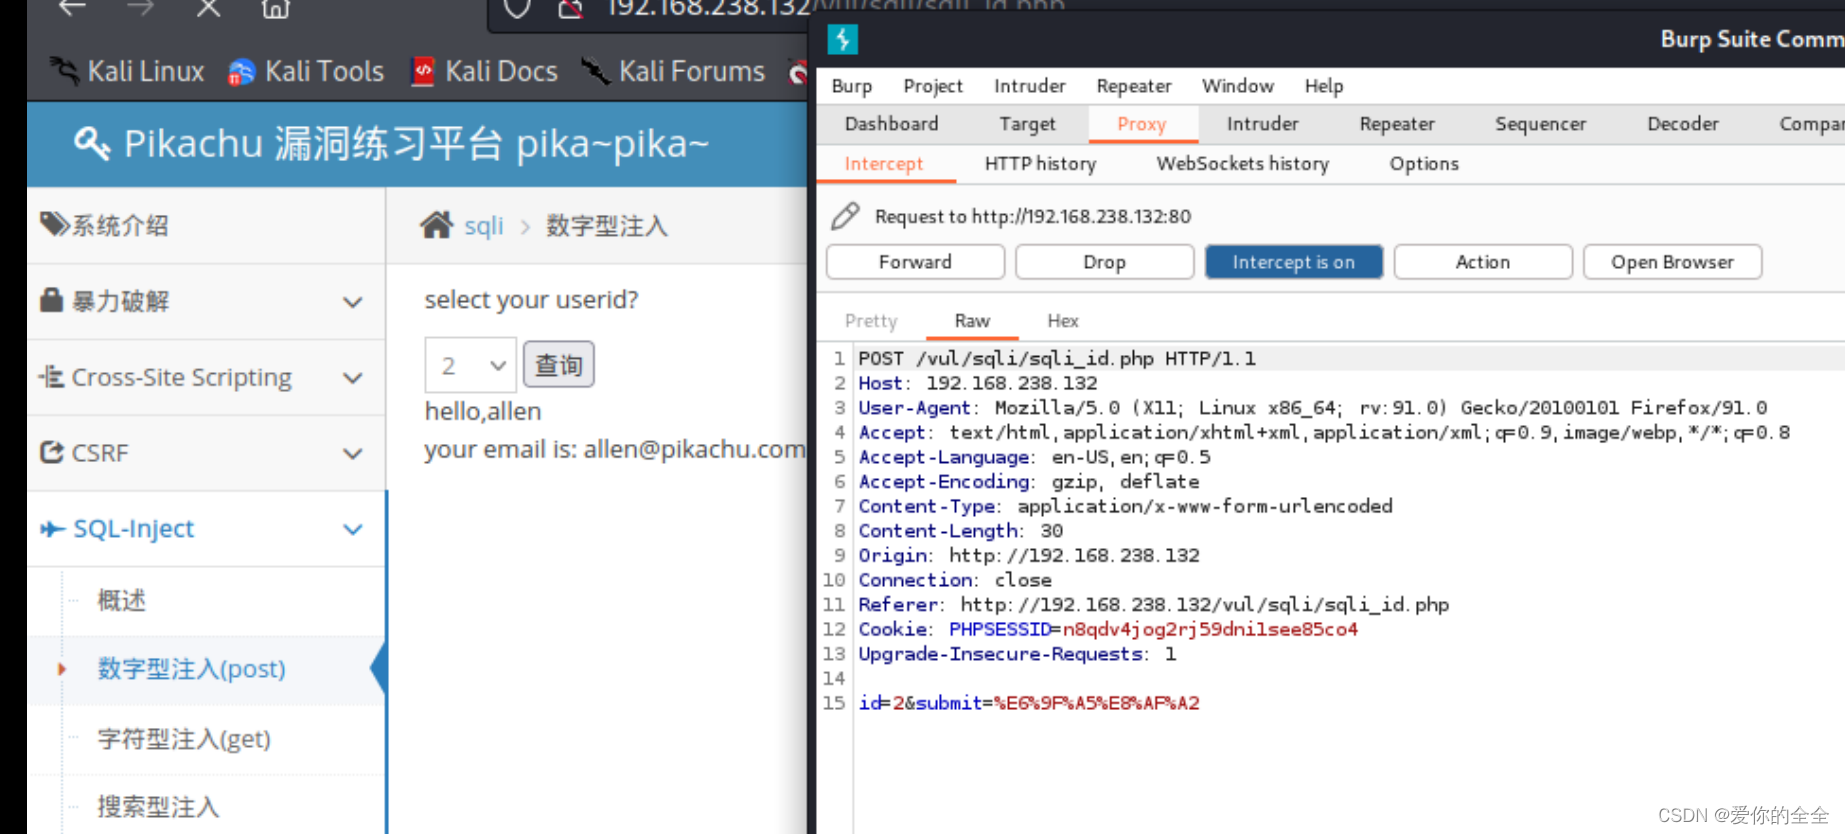Click the lock icon beside 暴力破解

51,299
